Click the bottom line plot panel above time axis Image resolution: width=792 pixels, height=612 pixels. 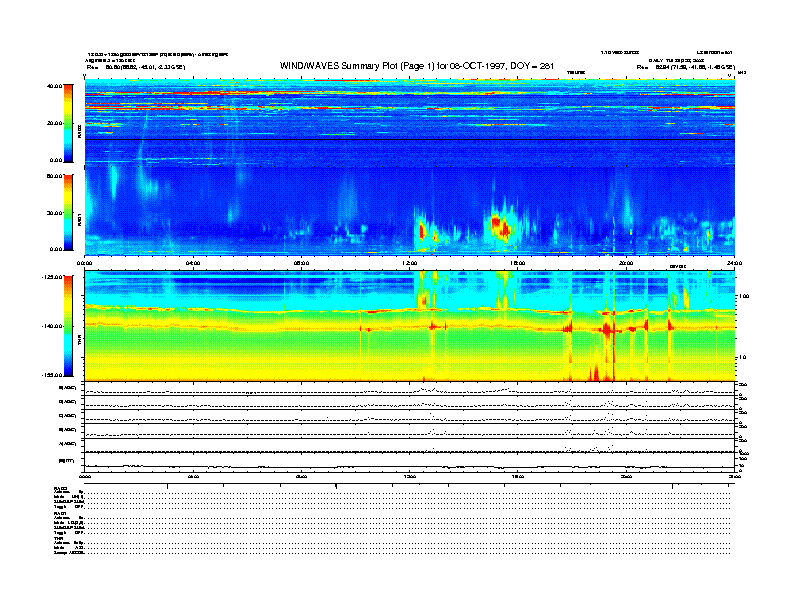pyautogui.click(x=410, y=463)
